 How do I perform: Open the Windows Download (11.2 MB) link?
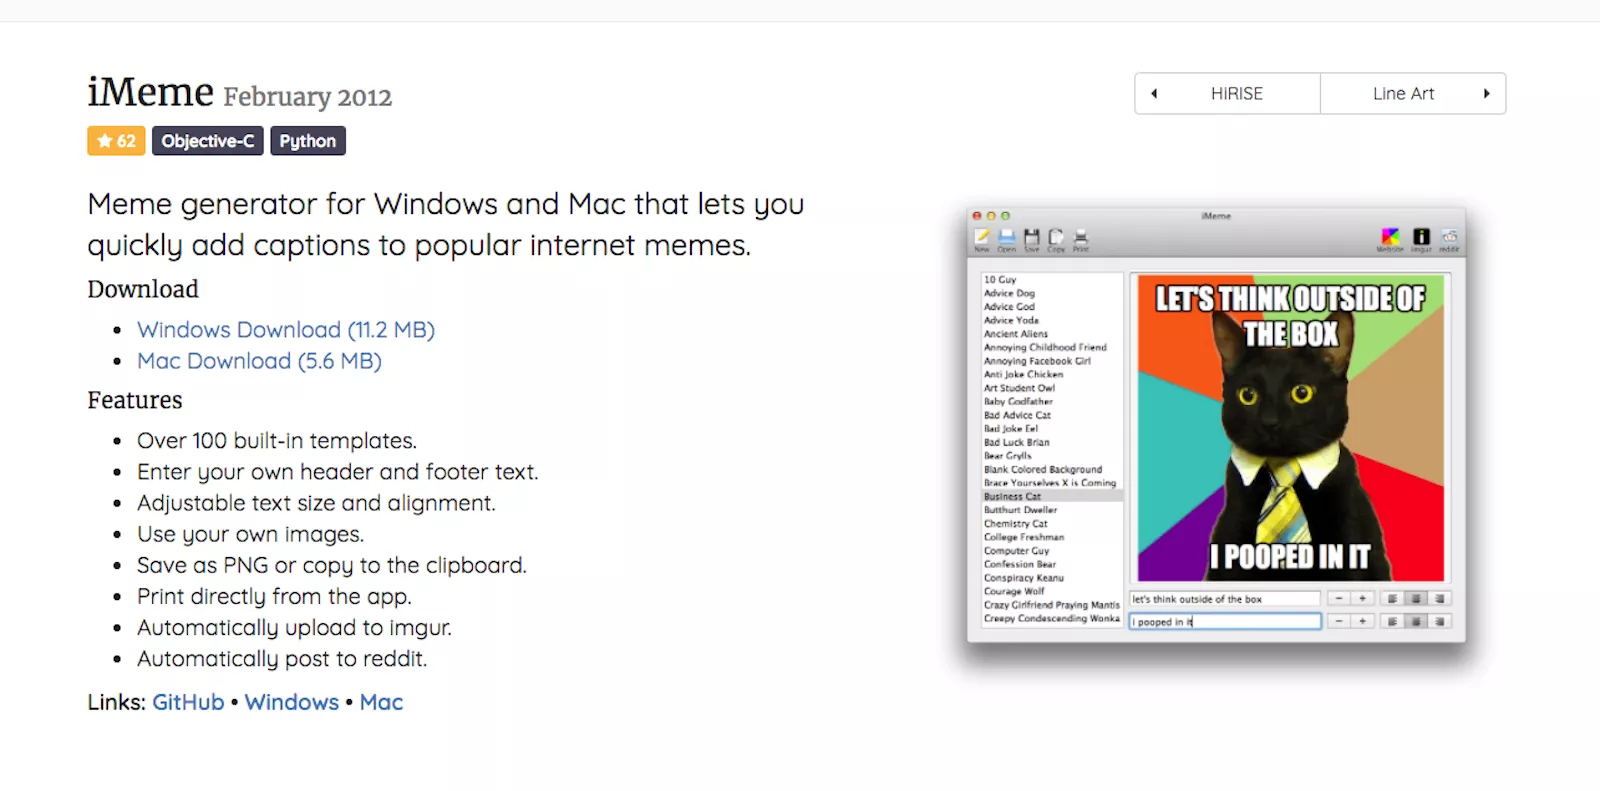point(286,330)
